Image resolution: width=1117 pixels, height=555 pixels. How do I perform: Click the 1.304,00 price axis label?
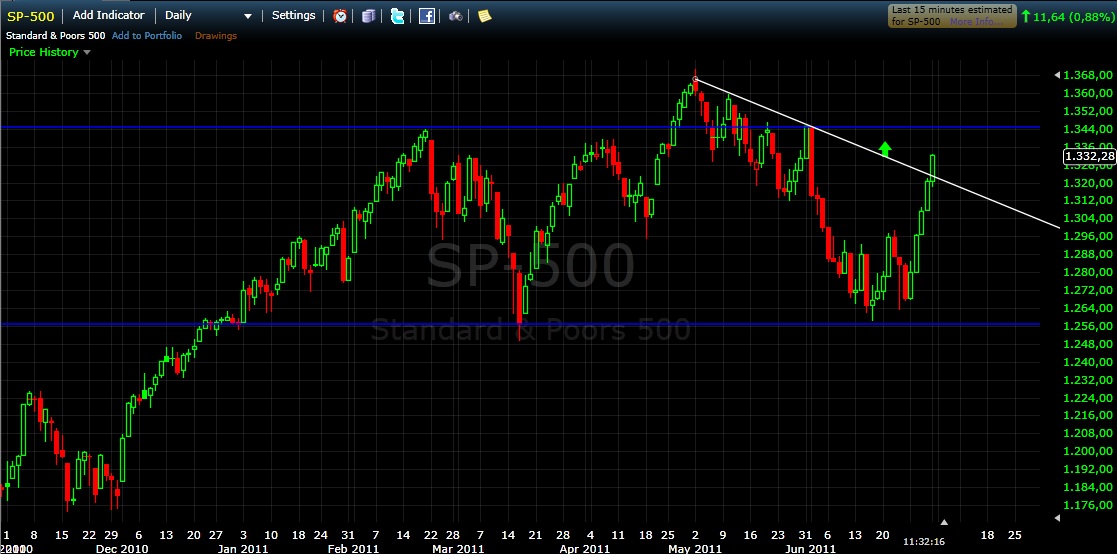coord(1088,219)
